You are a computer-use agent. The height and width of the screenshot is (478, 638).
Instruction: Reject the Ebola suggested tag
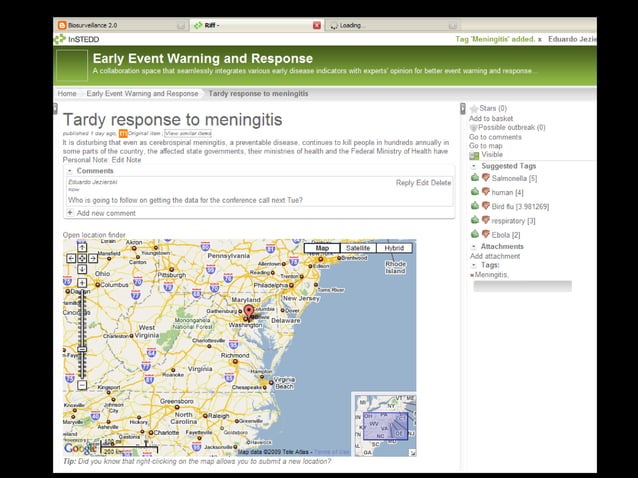(x=486, y=235)
